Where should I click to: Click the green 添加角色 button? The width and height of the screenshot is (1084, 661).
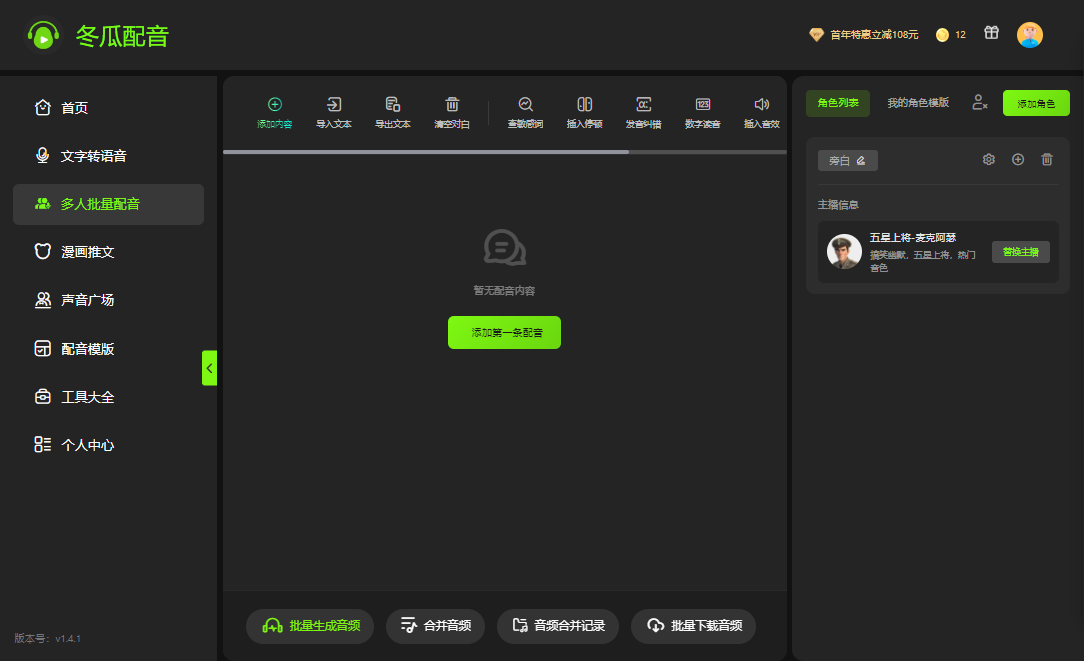pos(1036,103)
